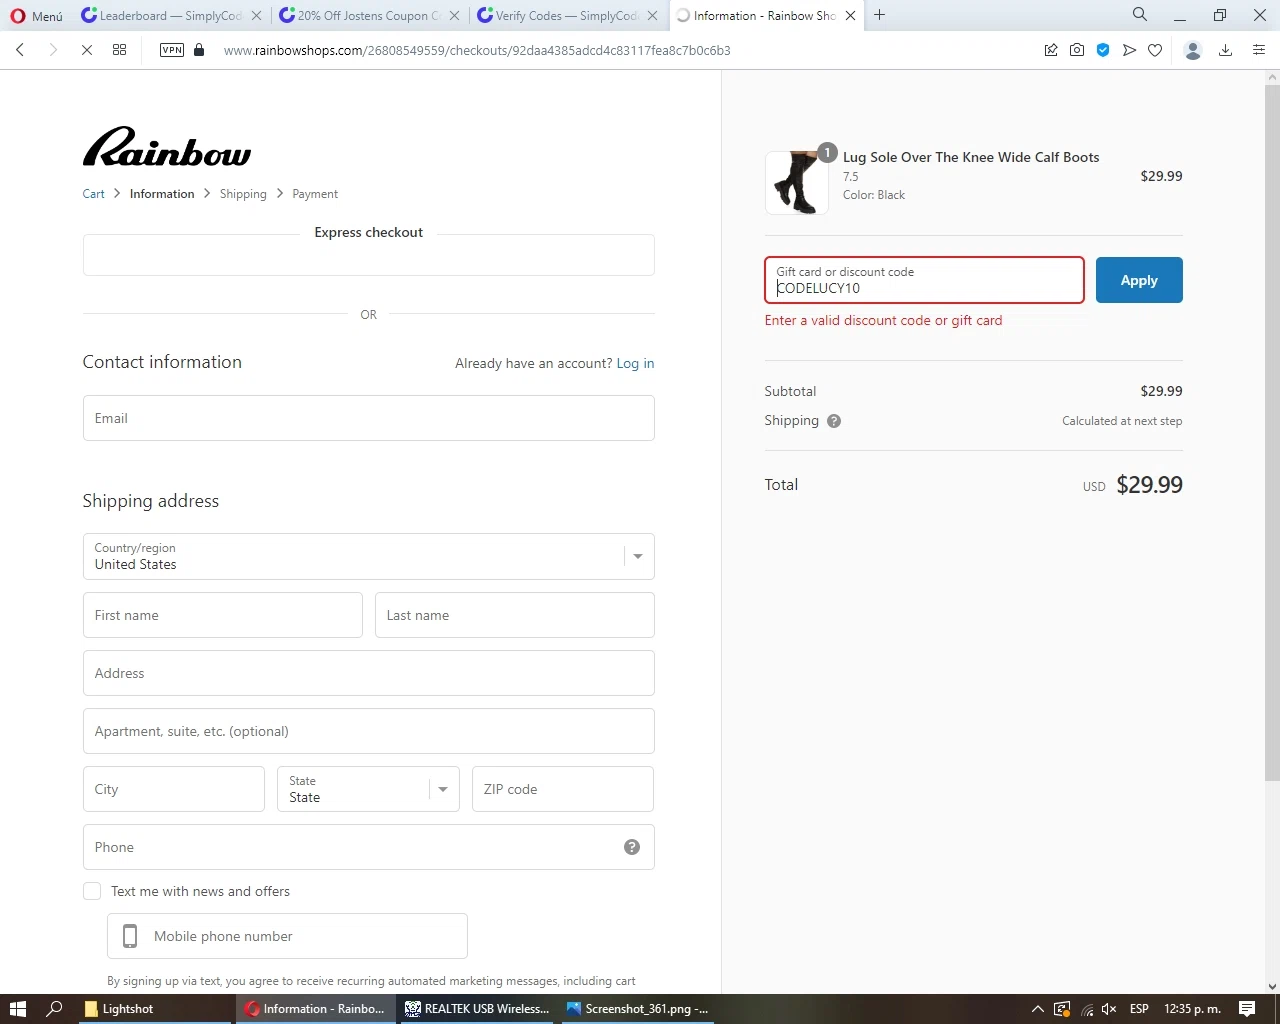Click the Address input field
This screenshot has width=1280, height=1024.
pos(368,673)
